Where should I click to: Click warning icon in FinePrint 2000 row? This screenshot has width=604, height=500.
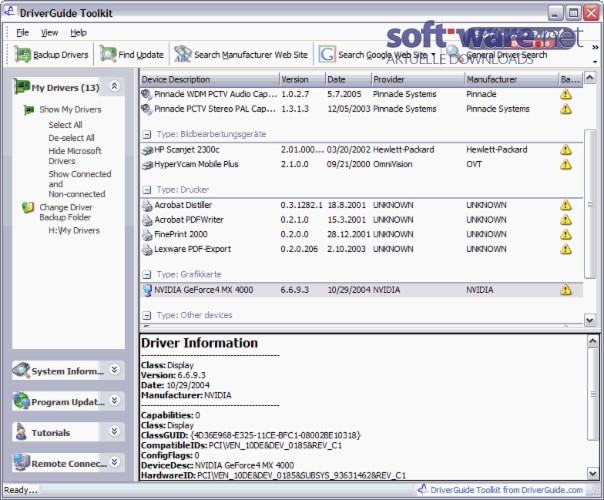pos(565,235)
